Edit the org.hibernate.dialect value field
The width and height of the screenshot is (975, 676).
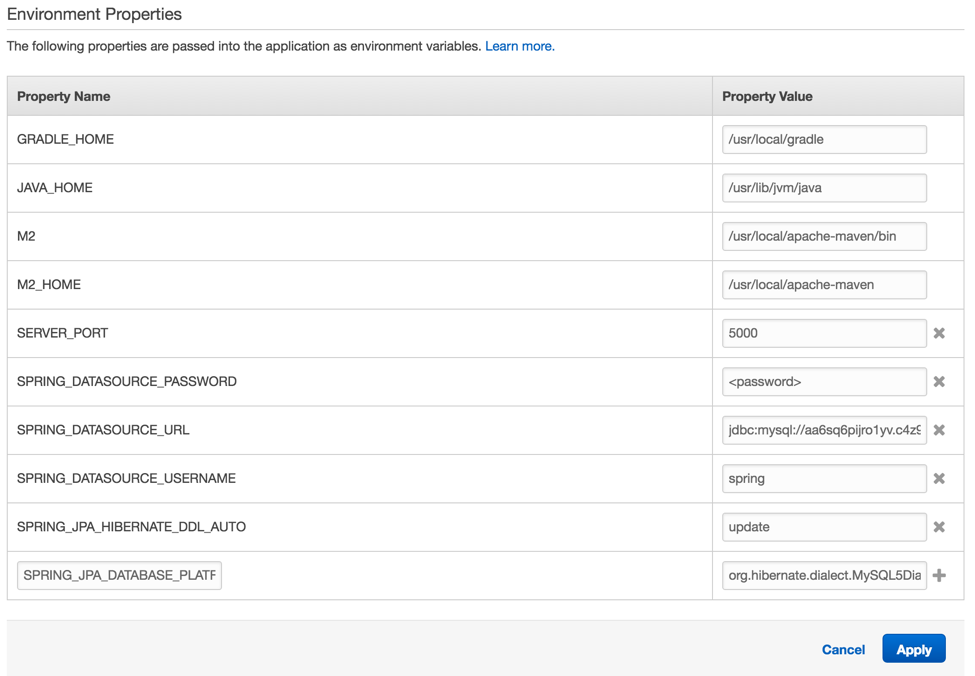(x=824, y=576)
